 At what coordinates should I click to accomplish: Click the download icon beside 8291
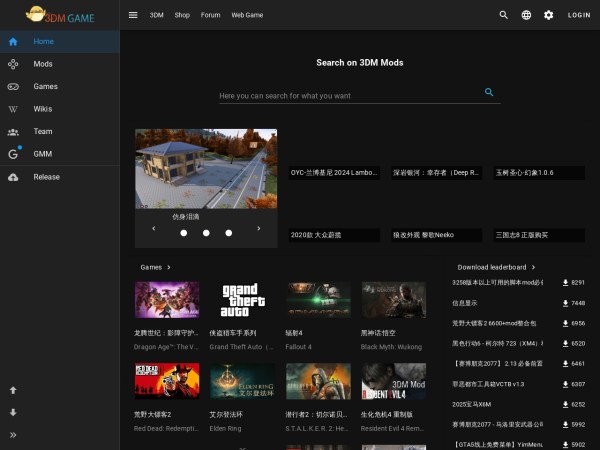click(x=565, y=282)
